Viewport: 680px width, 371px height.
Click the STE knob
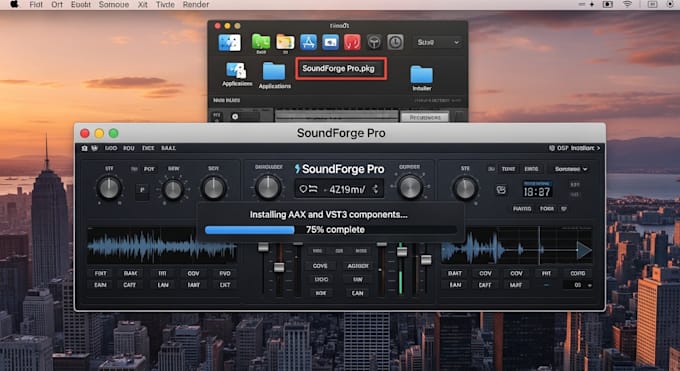point(465,188)
